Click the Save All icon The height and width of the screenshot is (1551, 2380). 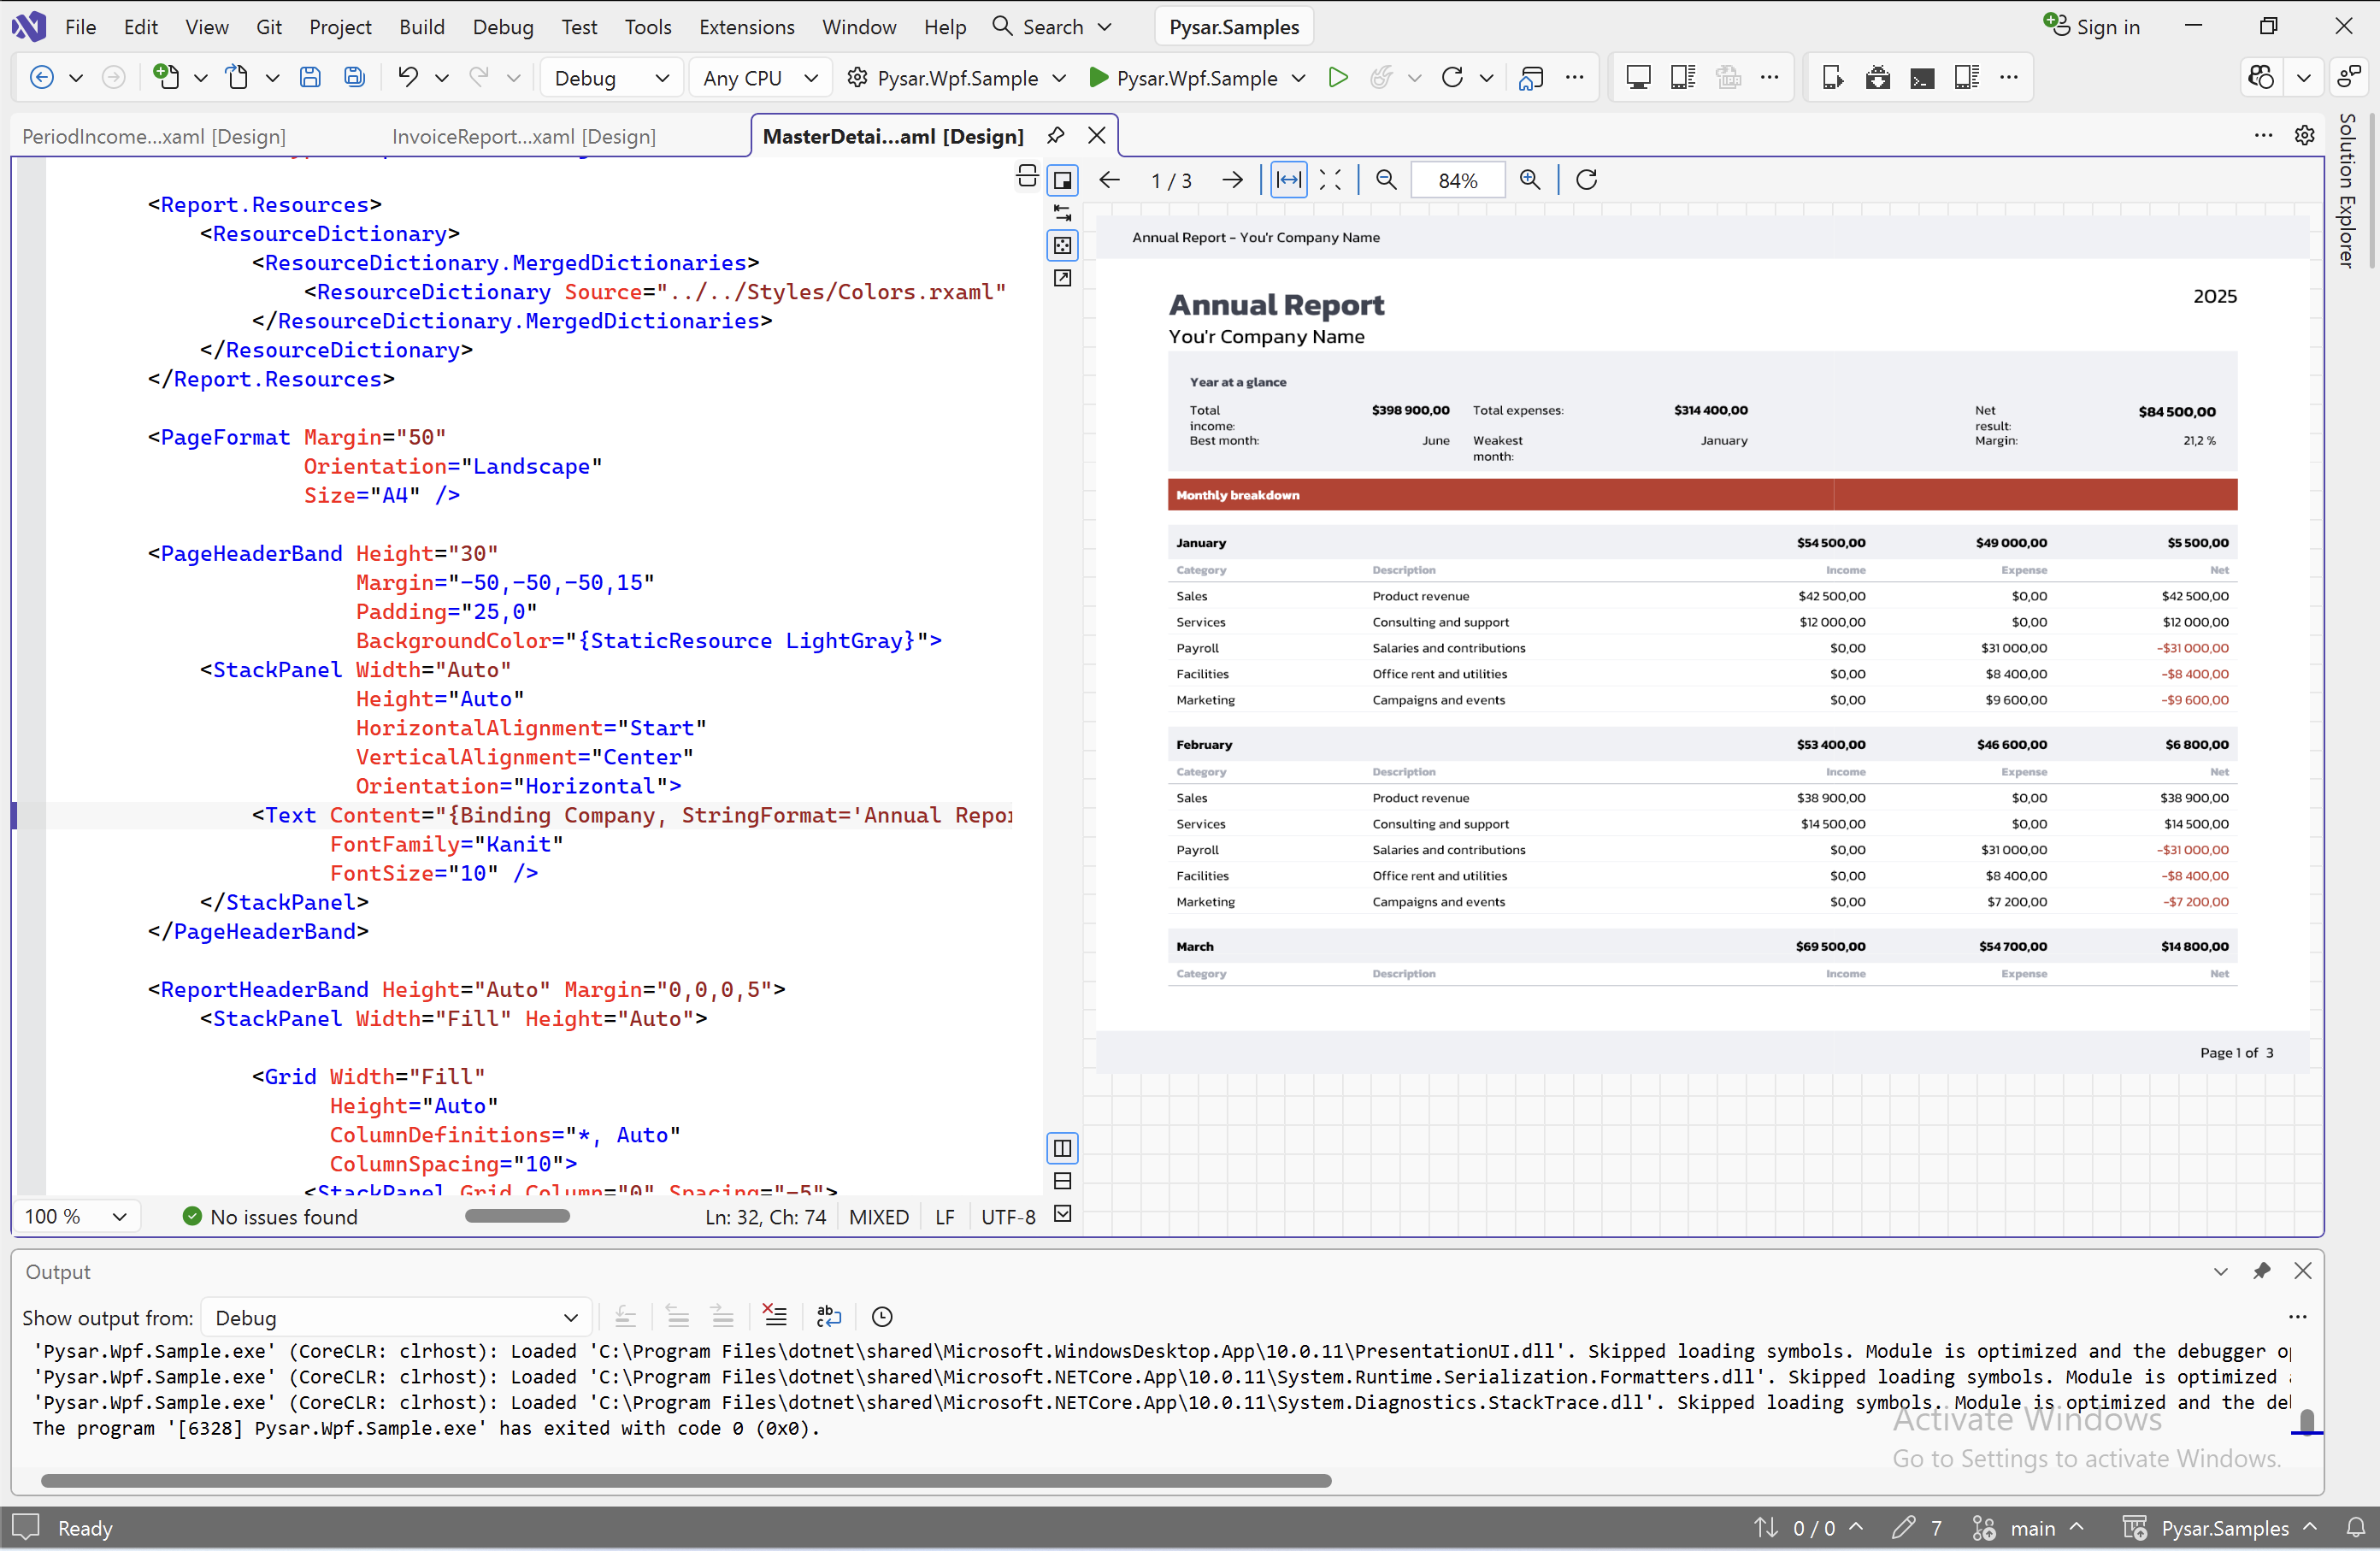355,77
